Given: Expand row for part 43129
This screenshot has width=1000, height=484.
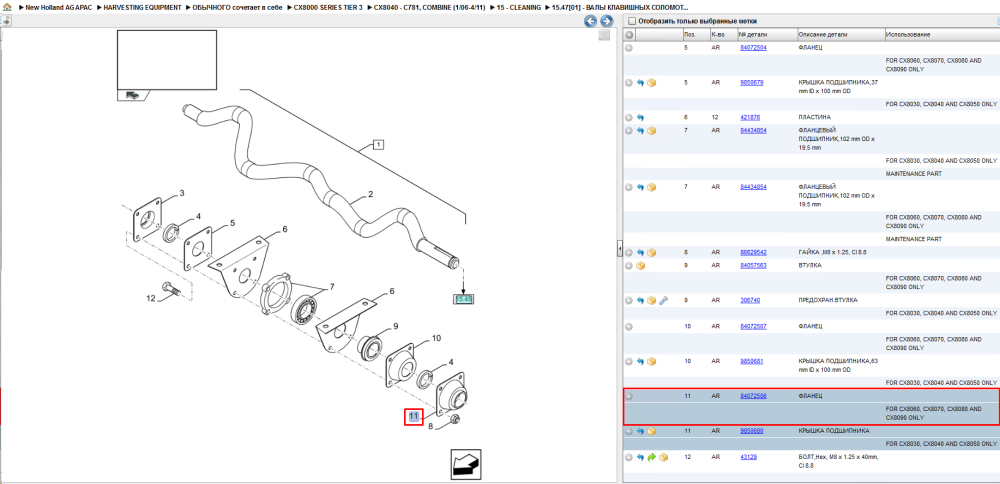Looking at the screenshot, I should 629,457.
